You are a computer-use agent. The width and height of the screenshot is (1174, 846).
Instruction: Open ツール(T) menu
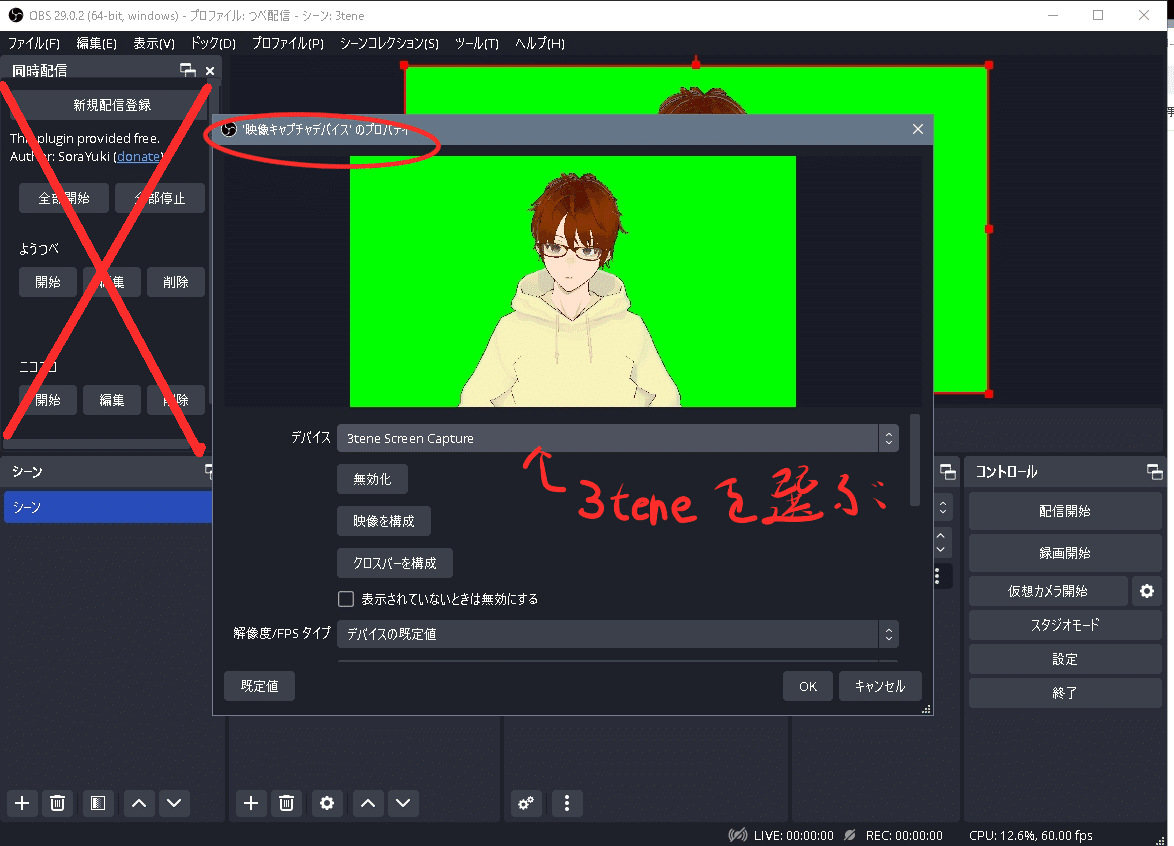[477, 43]
